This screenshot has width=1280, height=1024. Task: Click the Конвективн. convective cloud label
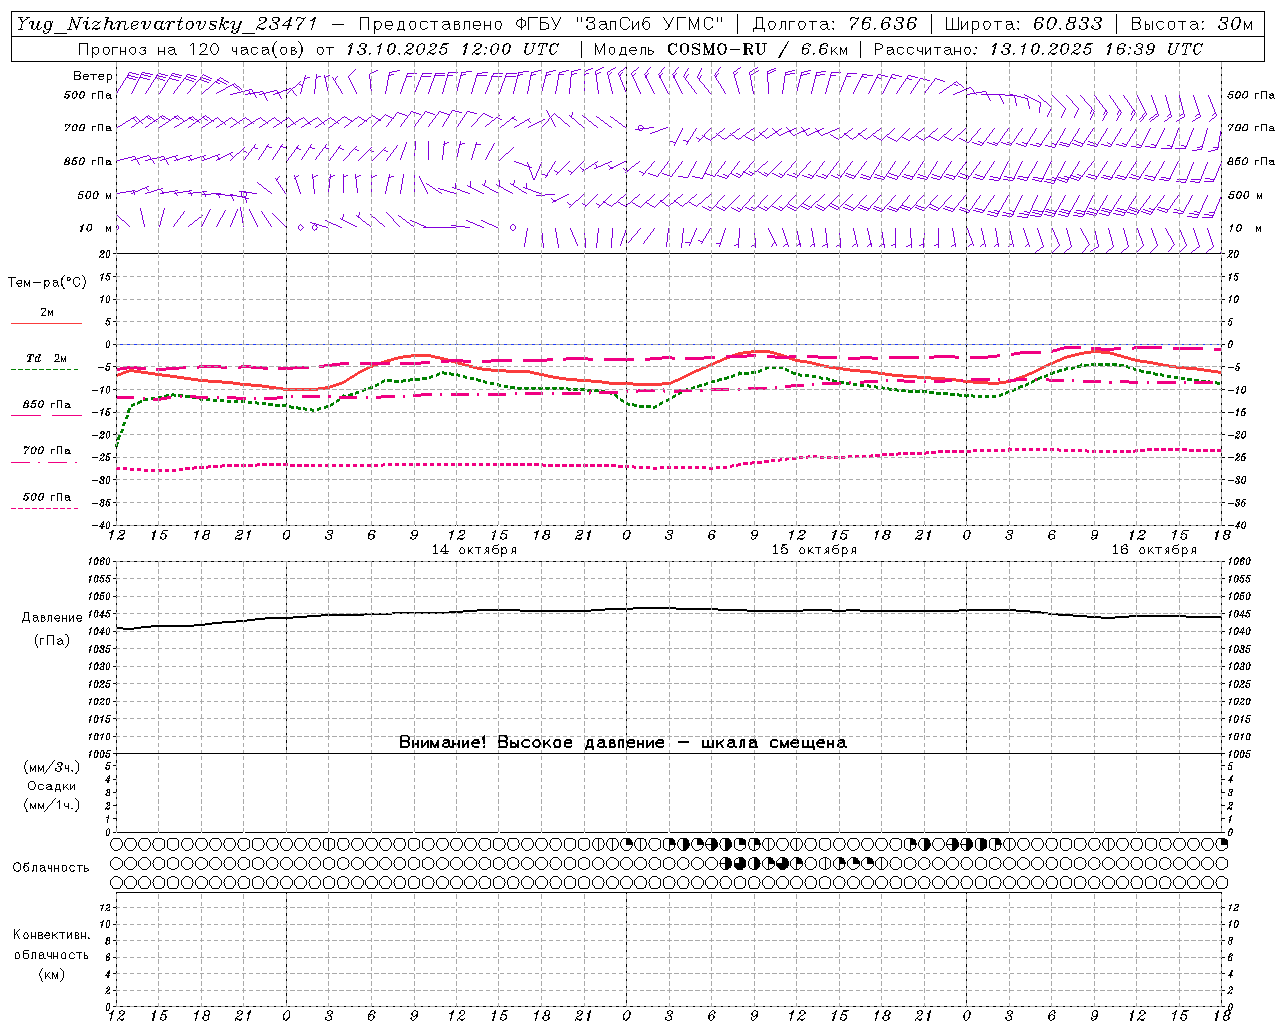51,935
